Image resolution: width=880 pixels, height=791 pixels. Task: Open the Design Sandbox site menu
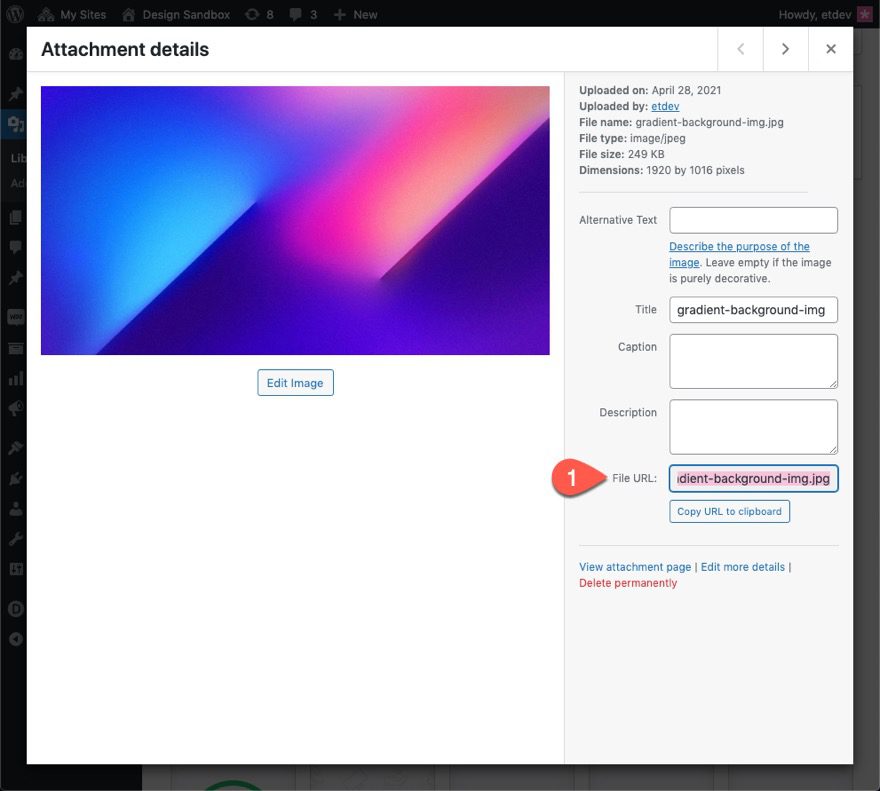point(177,14)
